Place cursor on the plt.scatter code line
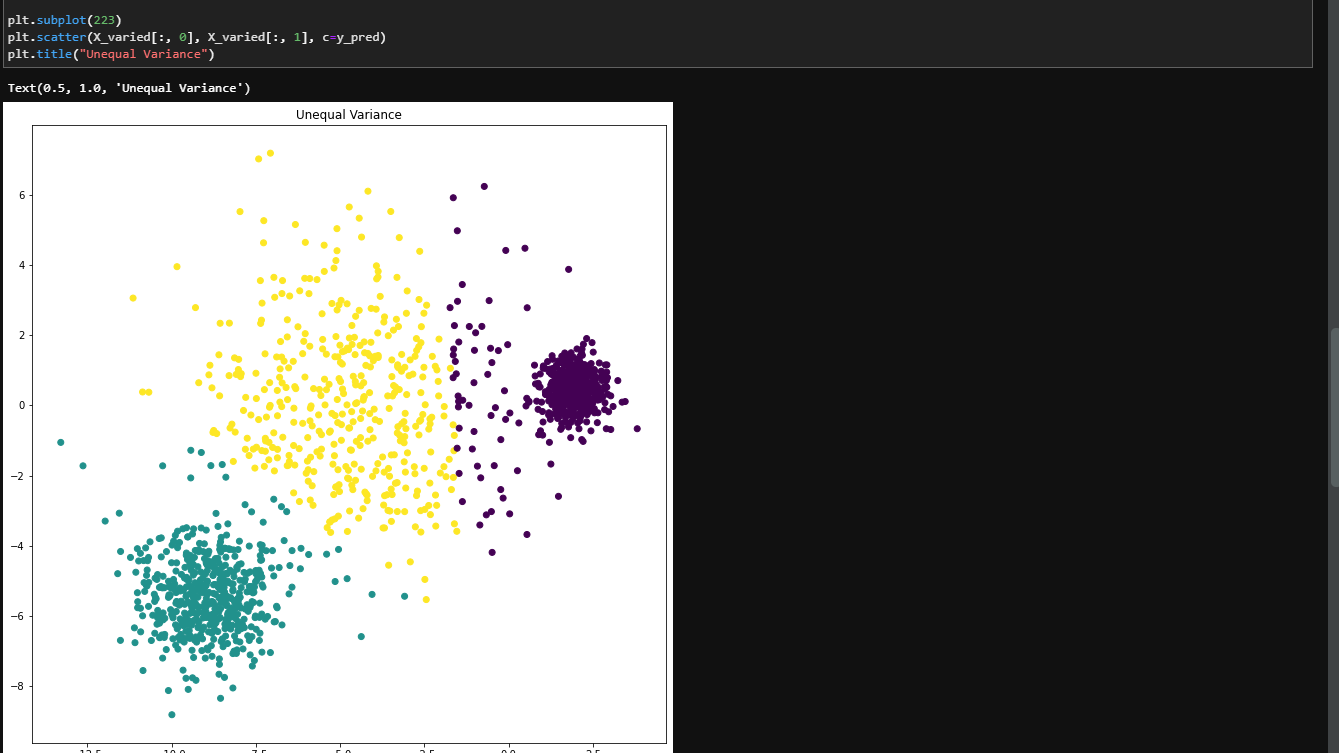Viewport: 1339px width, 753px height. (196, 37)
